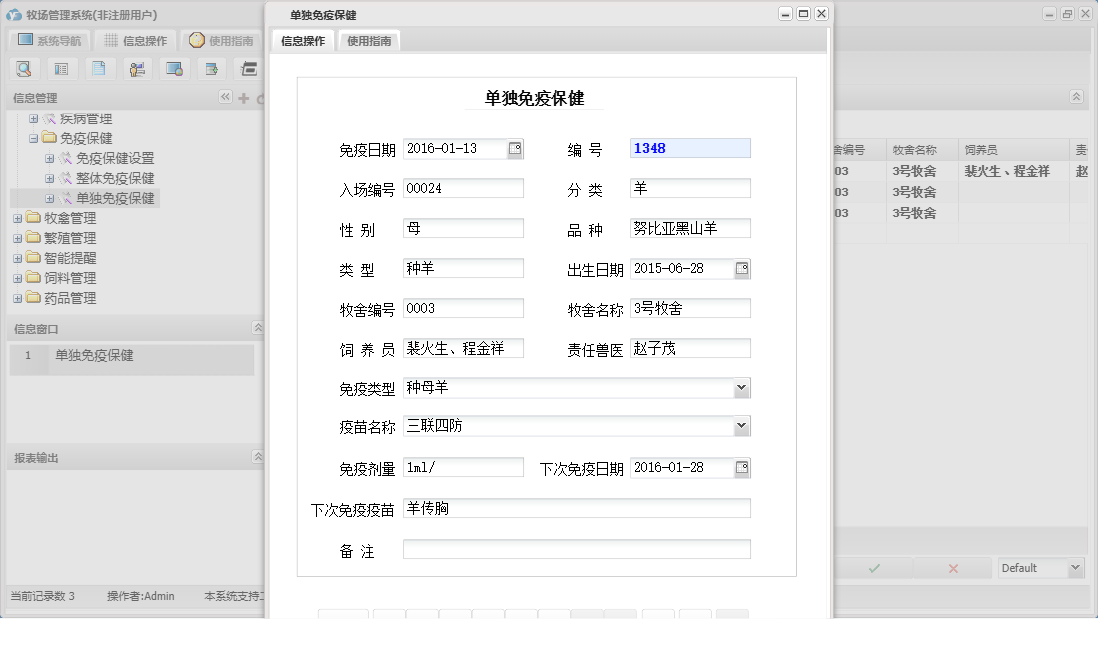1098x655 pixels.
Task: Click the green check confirm button
Action: click(x=873, y=567)
